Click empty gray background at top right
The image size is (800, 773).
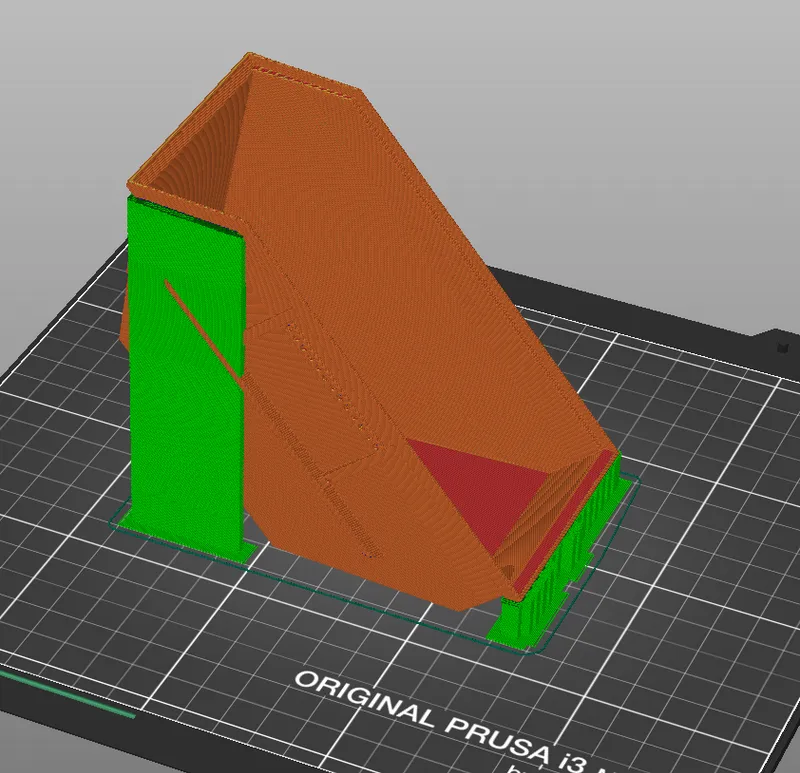(x=680, y=100)
